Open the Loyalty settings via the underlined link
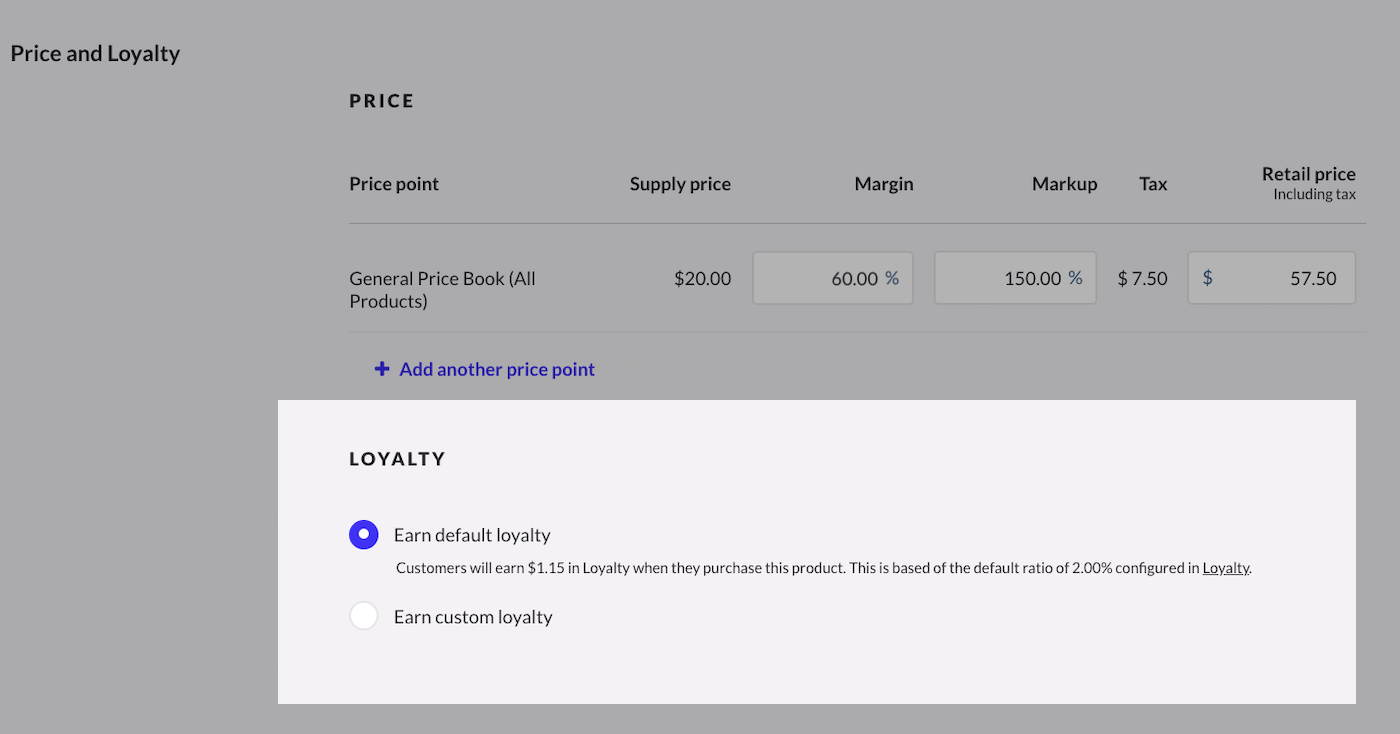The image size is (1400, 734). [1226, 567]
